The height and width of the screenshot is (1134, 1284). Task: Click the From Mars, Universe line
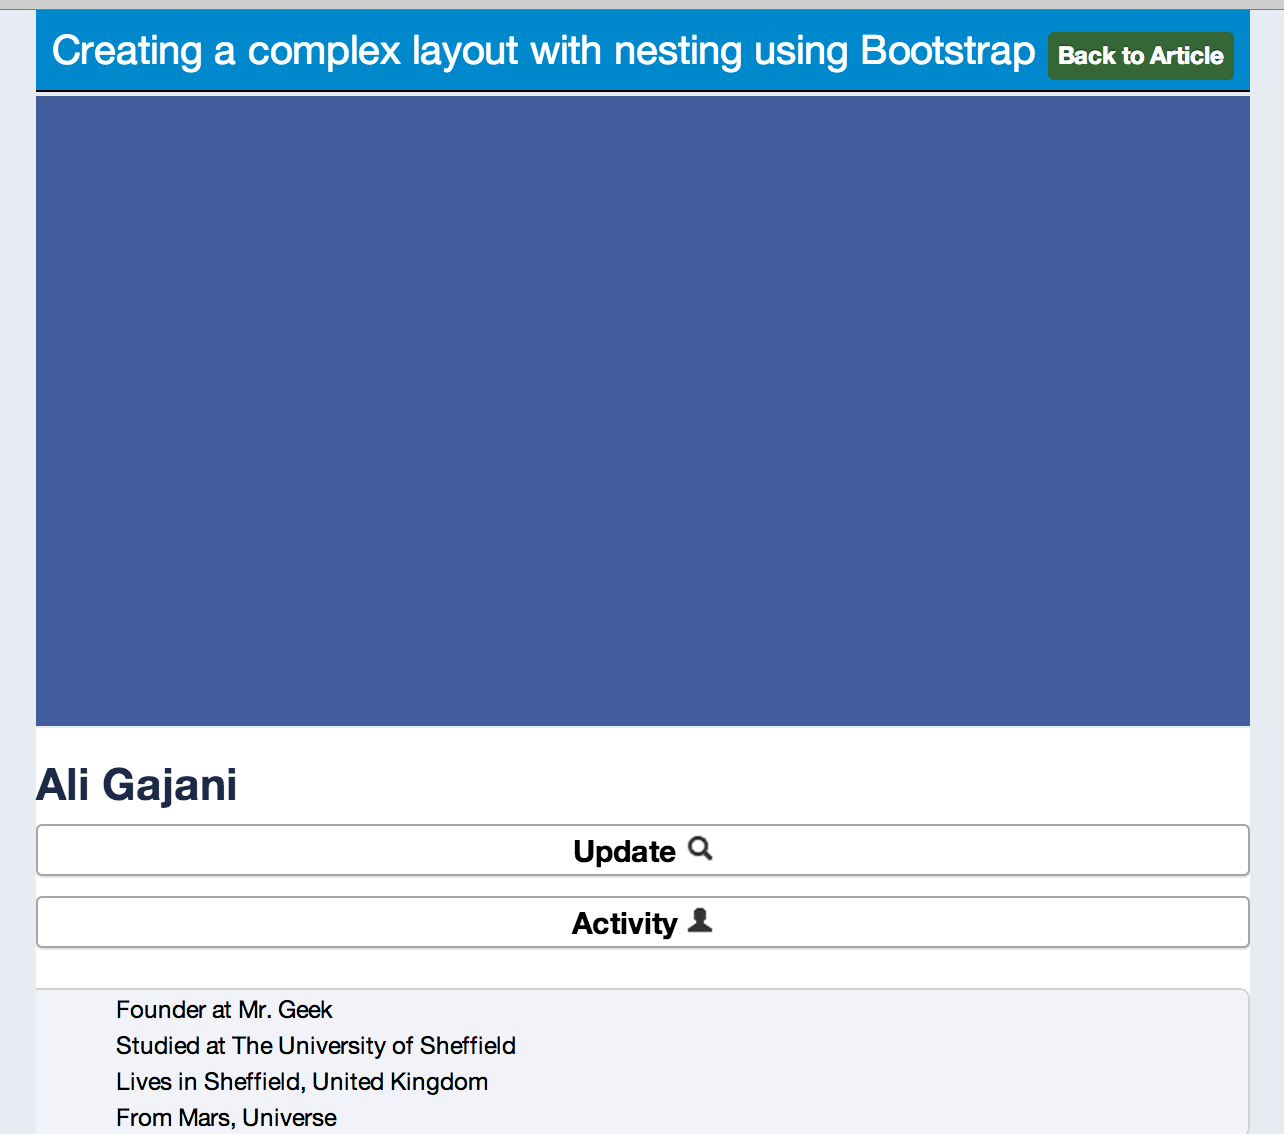(226, 1118)
